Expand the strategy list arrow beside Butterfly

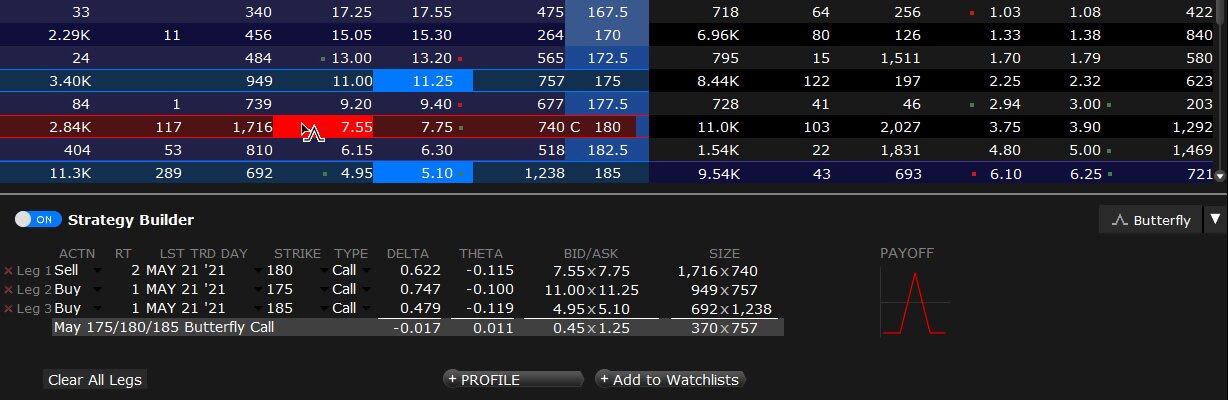1214,220
